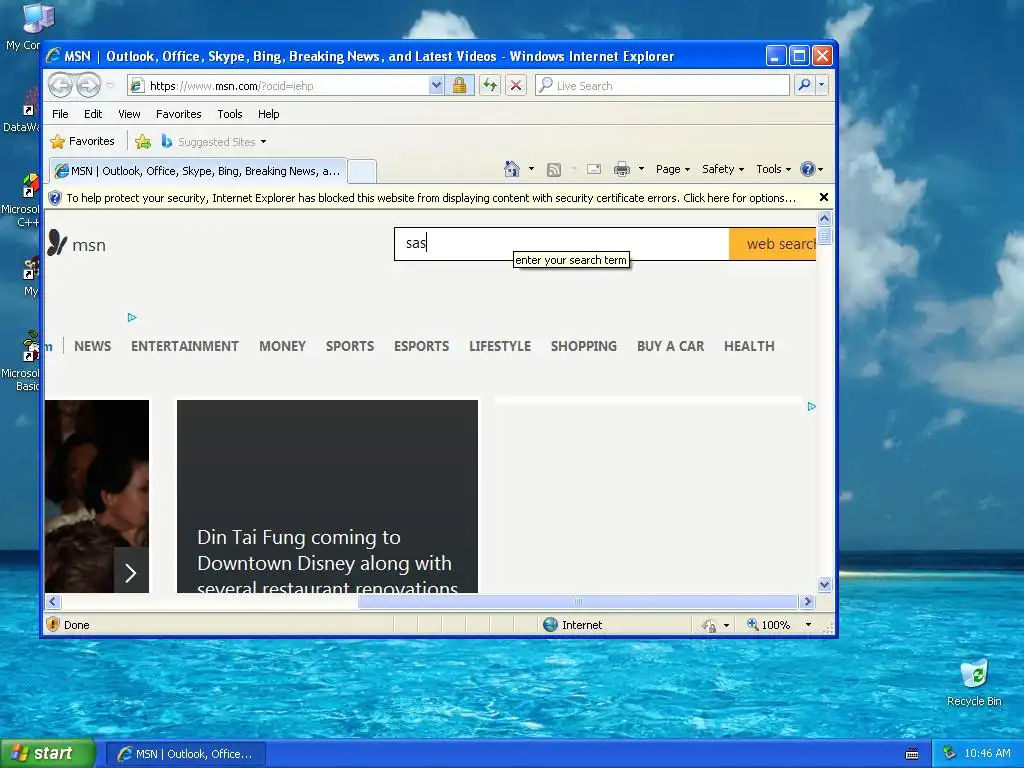
Task: Change zoom level at 100%
Action: [x=779, y=625]
